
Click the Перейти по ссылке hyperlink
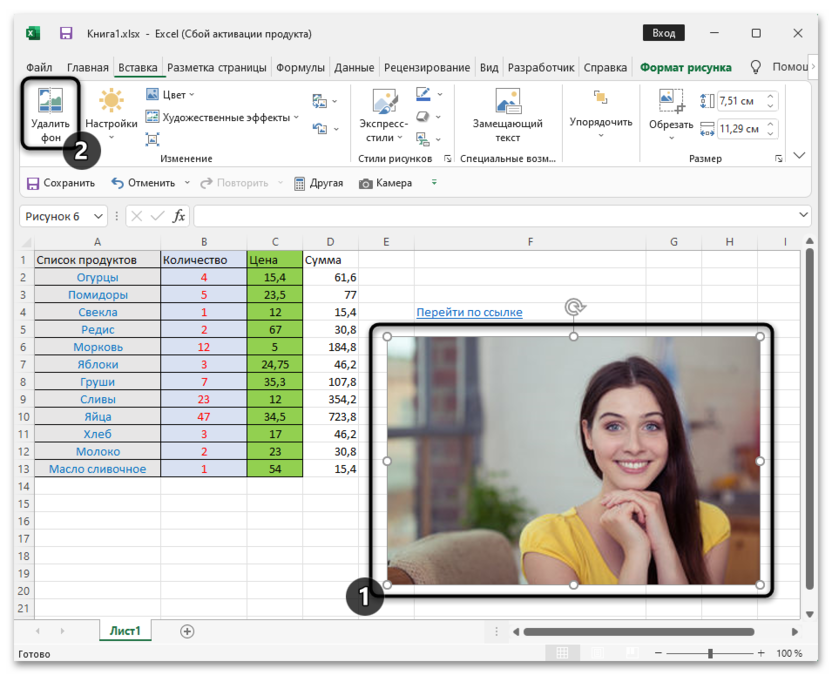(469, 312)
